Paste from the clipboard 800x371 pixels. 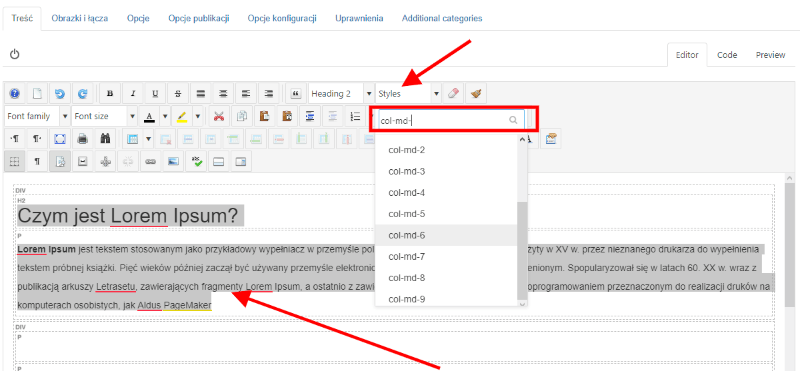tap(264, 116)
